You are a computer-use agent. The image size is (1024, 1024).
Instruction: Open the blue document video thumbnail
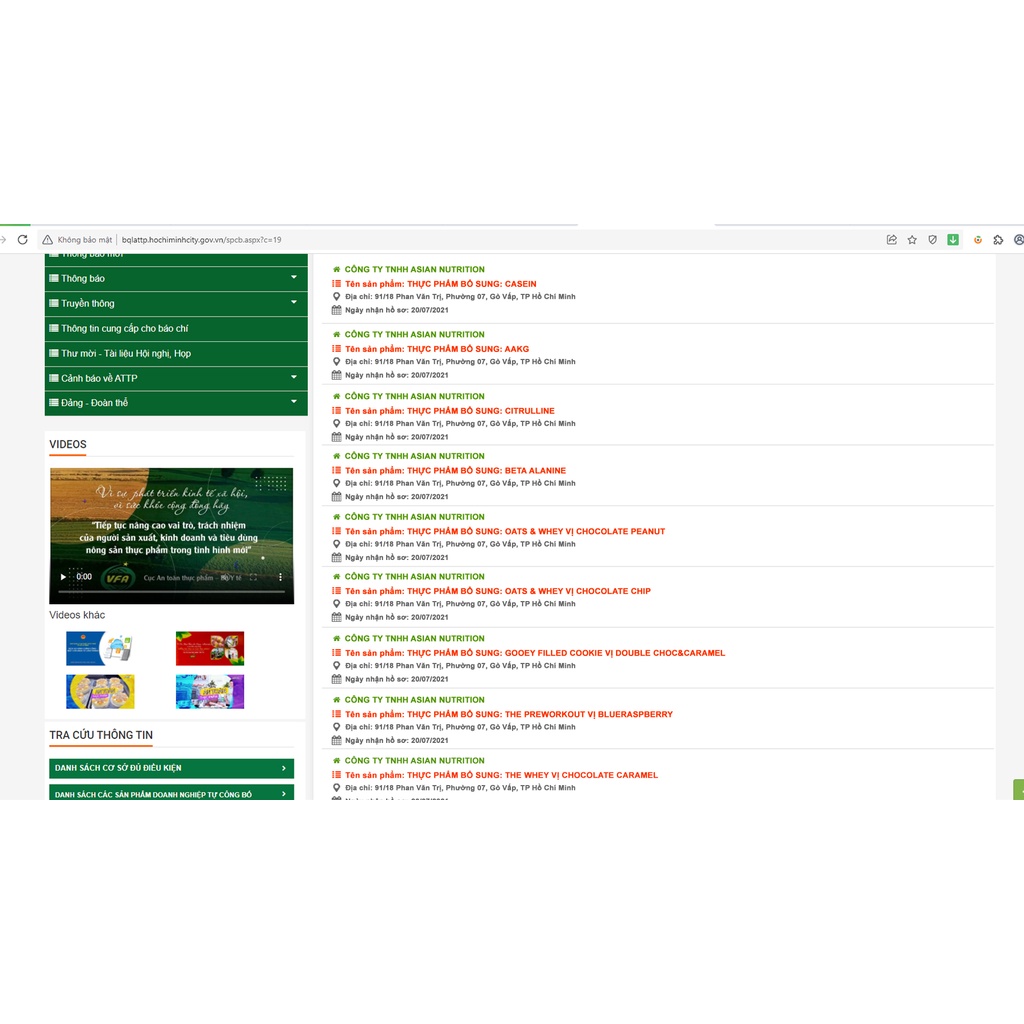coord(100,648)
